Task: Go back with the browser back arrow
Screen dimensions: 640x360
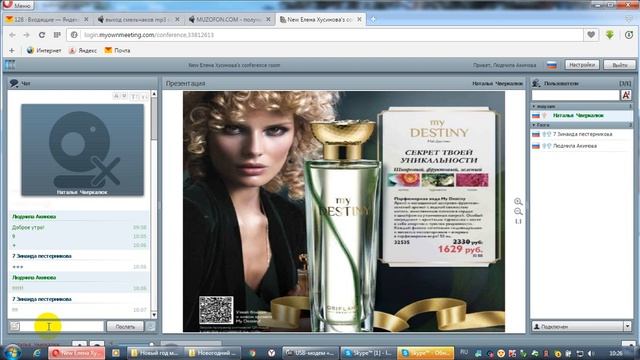Action: 12,35
